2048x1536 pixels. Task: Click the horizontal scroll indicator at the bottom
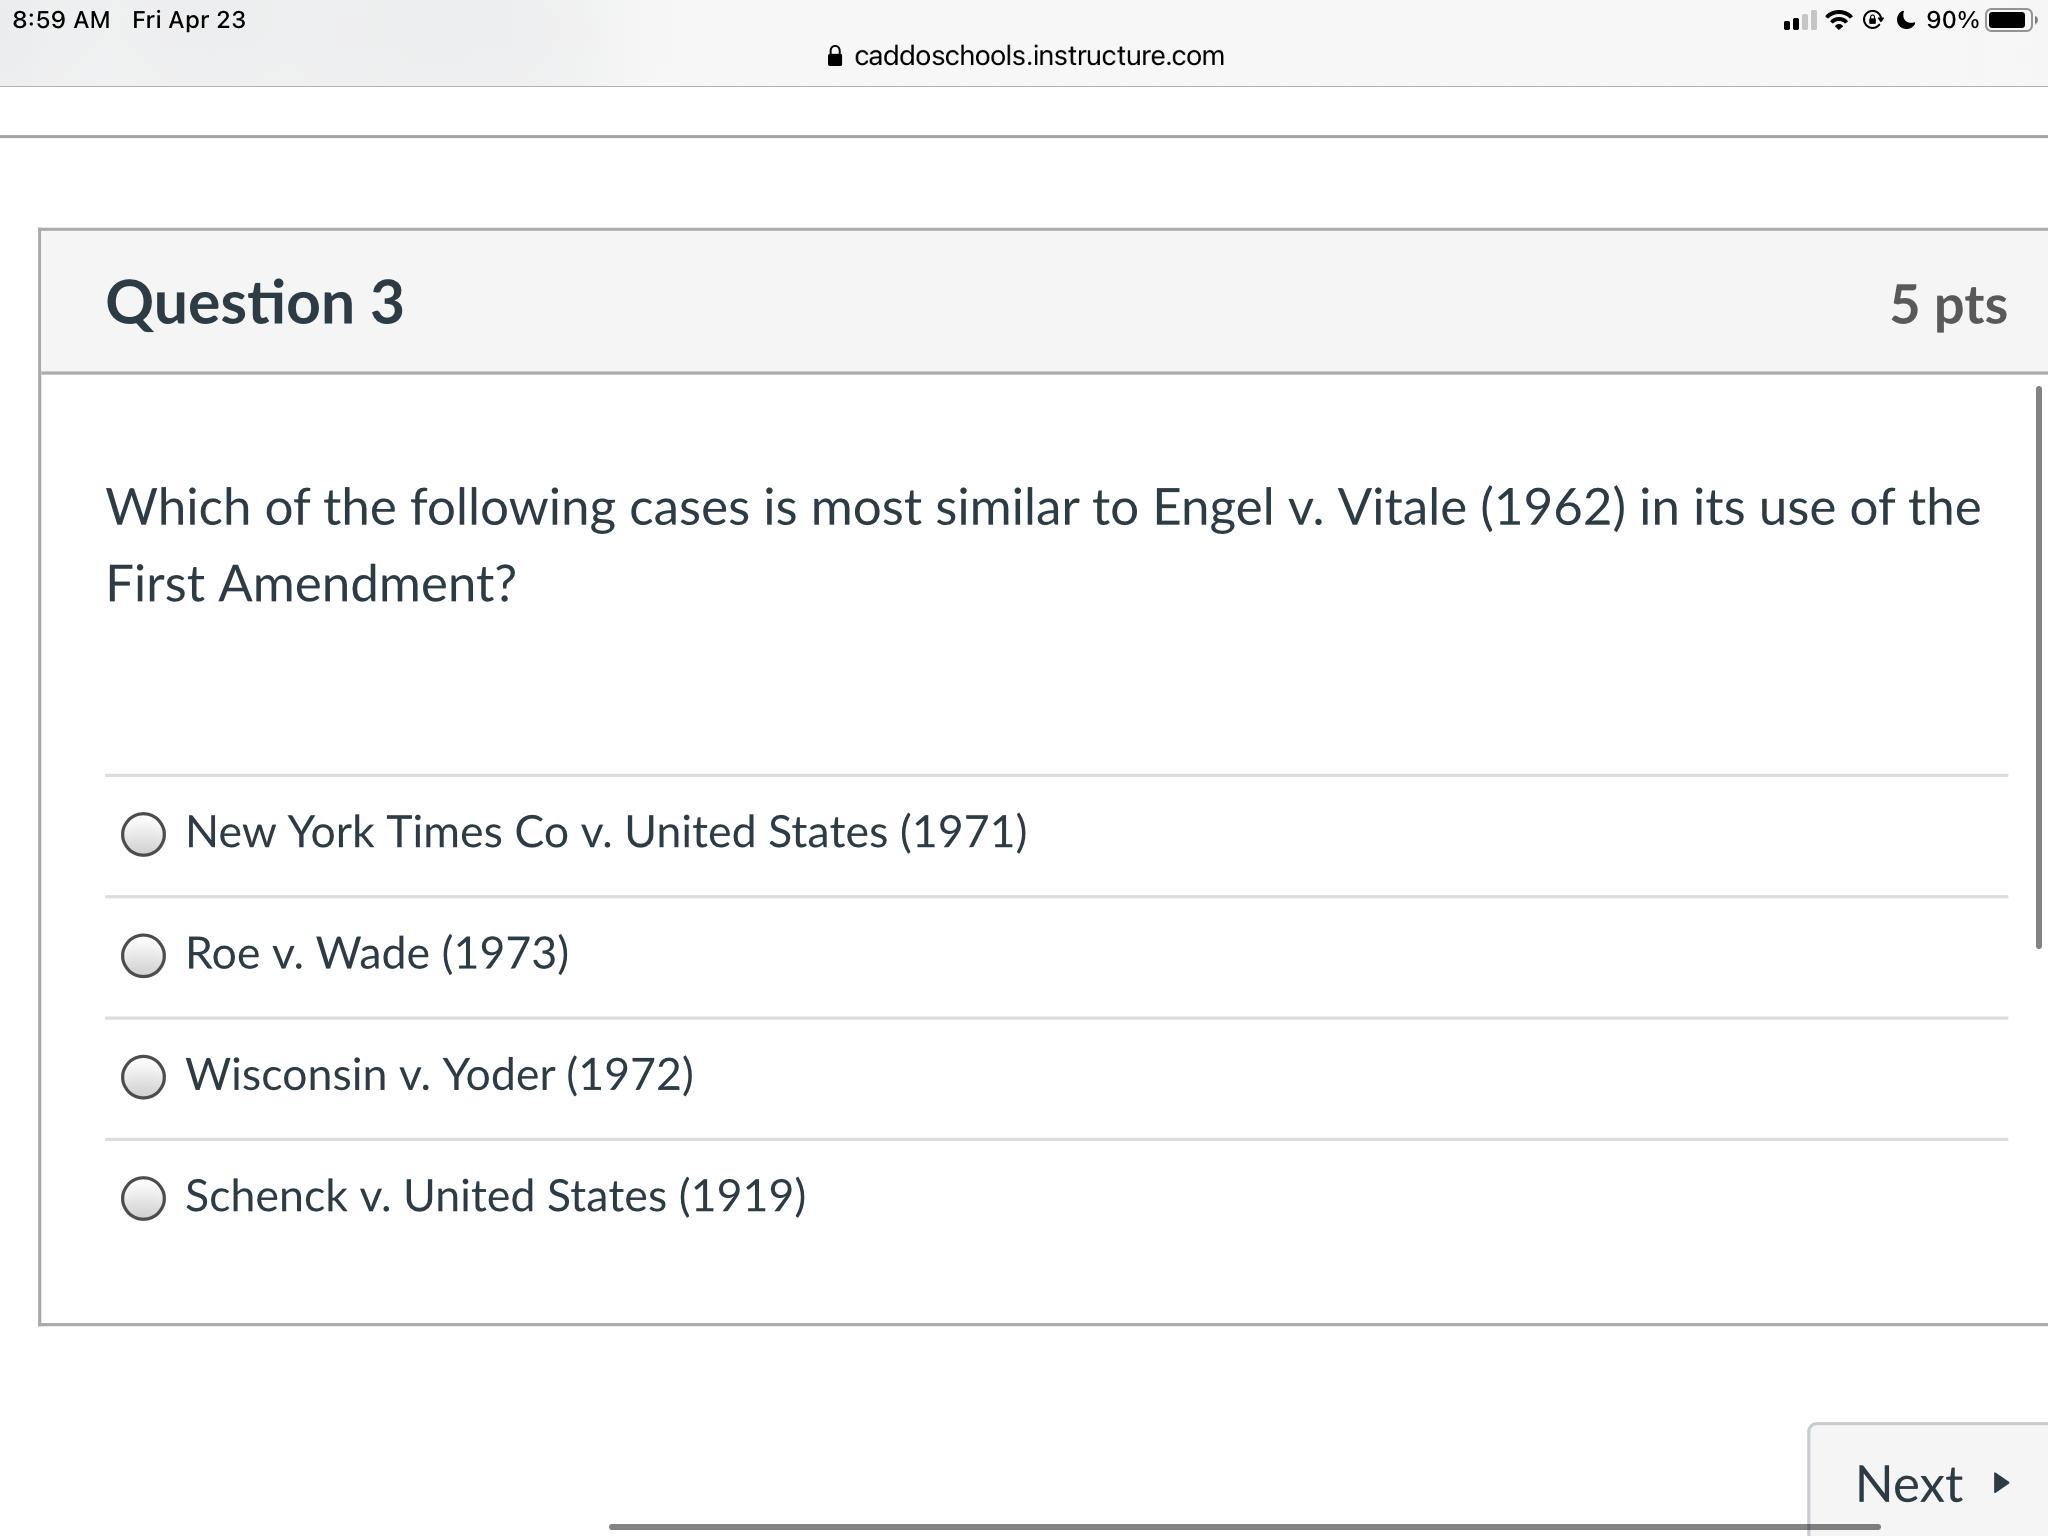click(1244, 1526)
